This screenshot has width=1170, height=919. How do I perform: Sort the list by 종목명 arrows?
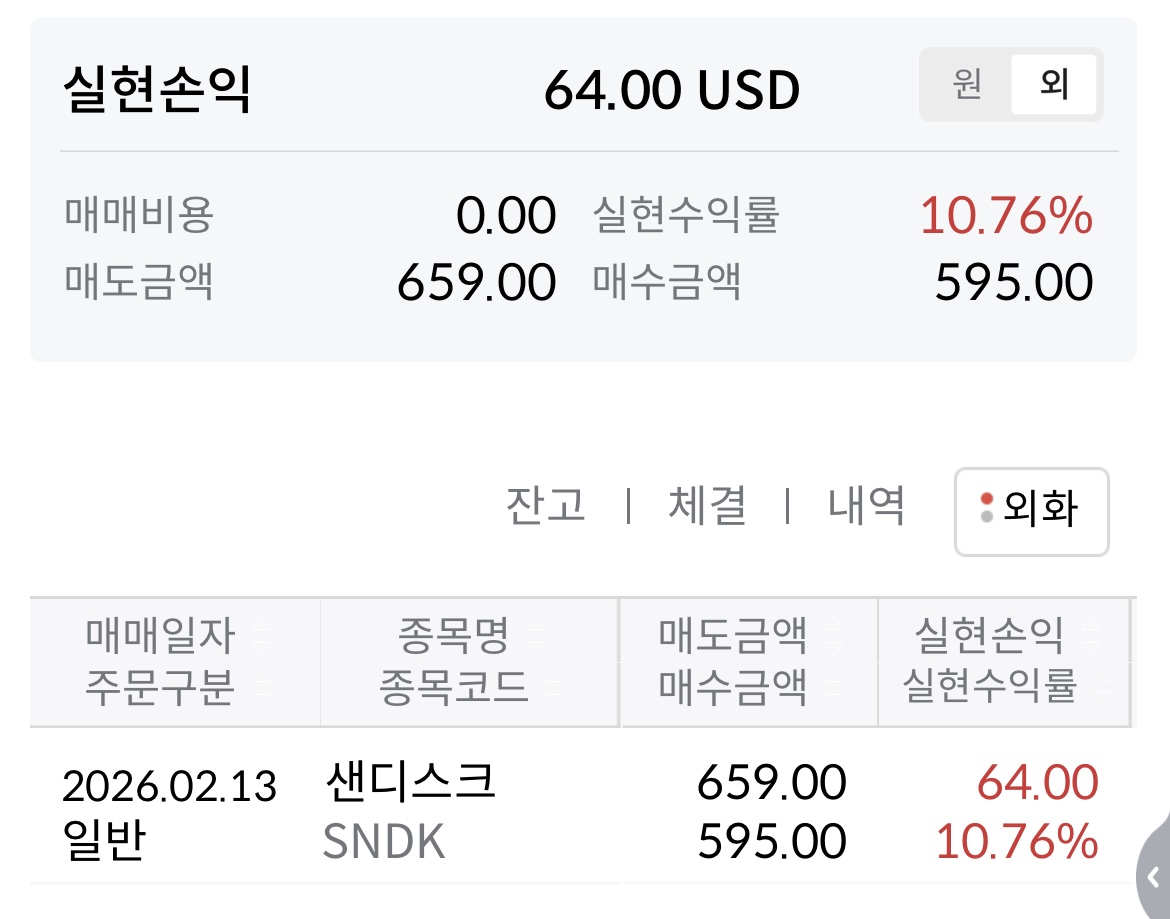pyautogui.click(x=536, y=635)
